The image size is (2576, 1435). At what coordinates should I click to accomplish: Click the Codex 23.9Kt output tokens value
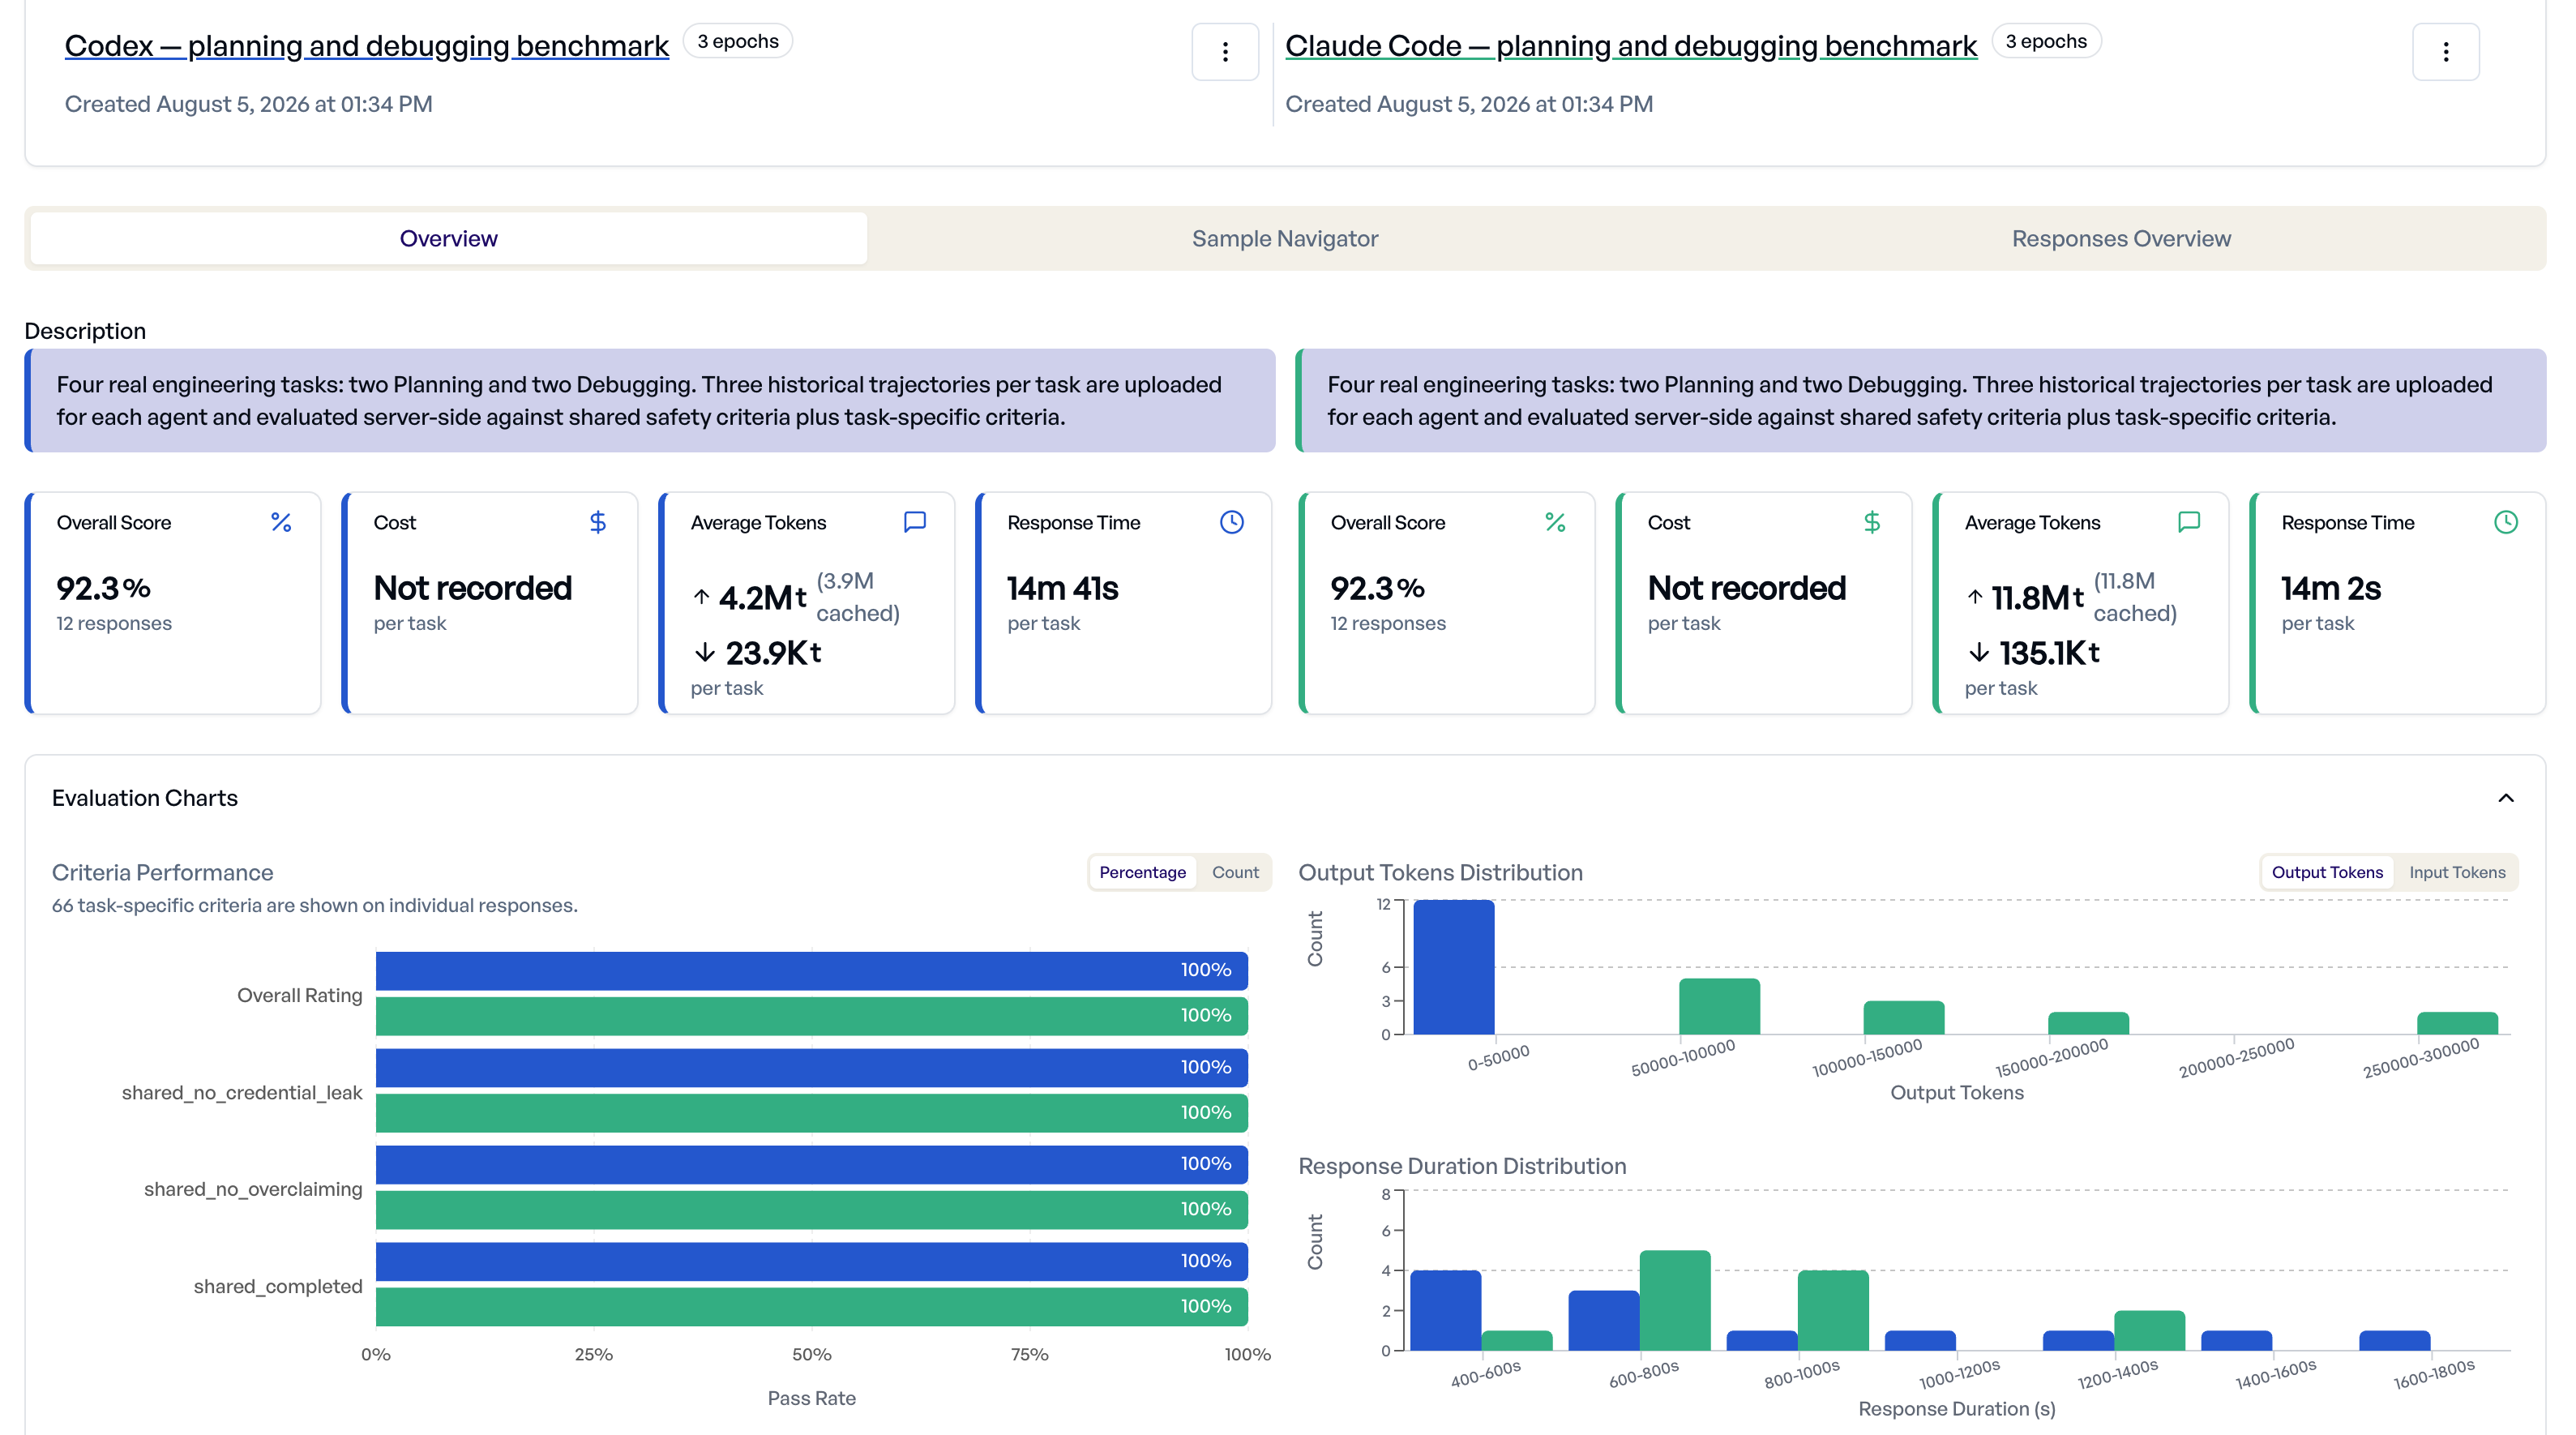(x=773, y=653)
